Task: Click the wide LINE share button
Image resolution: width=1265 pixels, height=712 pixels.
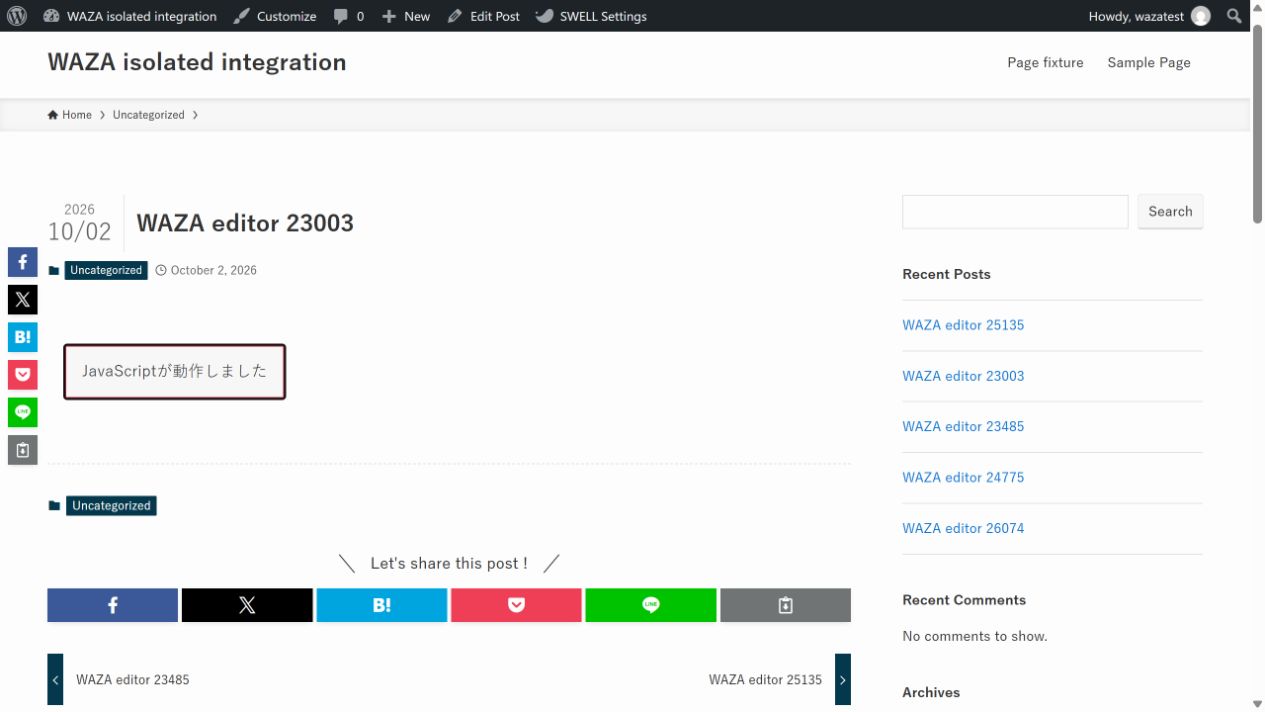Action: click(x=651, y=605)
